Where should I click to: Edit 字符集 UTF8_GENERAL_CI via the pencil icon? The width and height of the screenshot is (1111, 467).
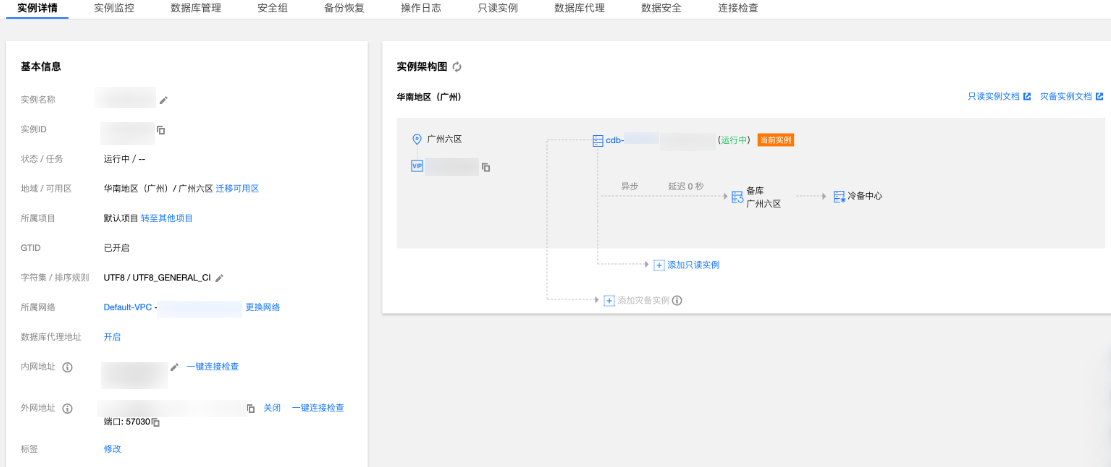coord(220,278)
